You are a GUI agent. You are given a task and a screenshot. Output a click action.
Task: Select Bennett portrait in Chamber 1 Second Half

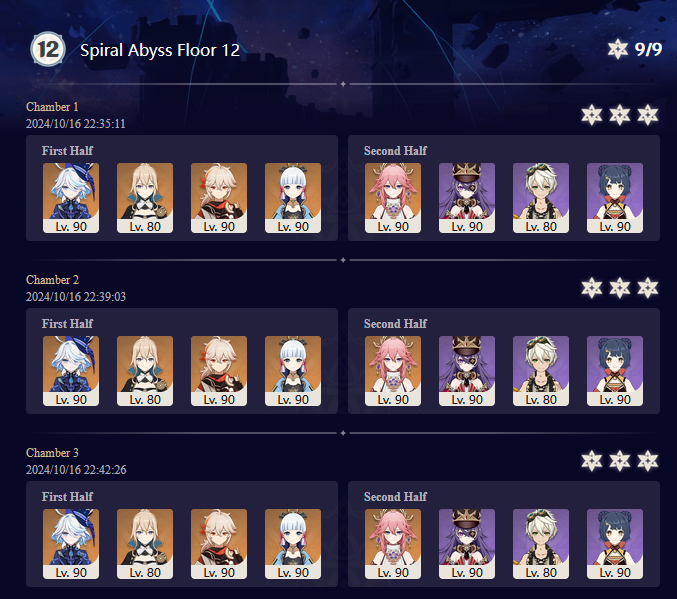pyautogui.click(x=541, y=198)
